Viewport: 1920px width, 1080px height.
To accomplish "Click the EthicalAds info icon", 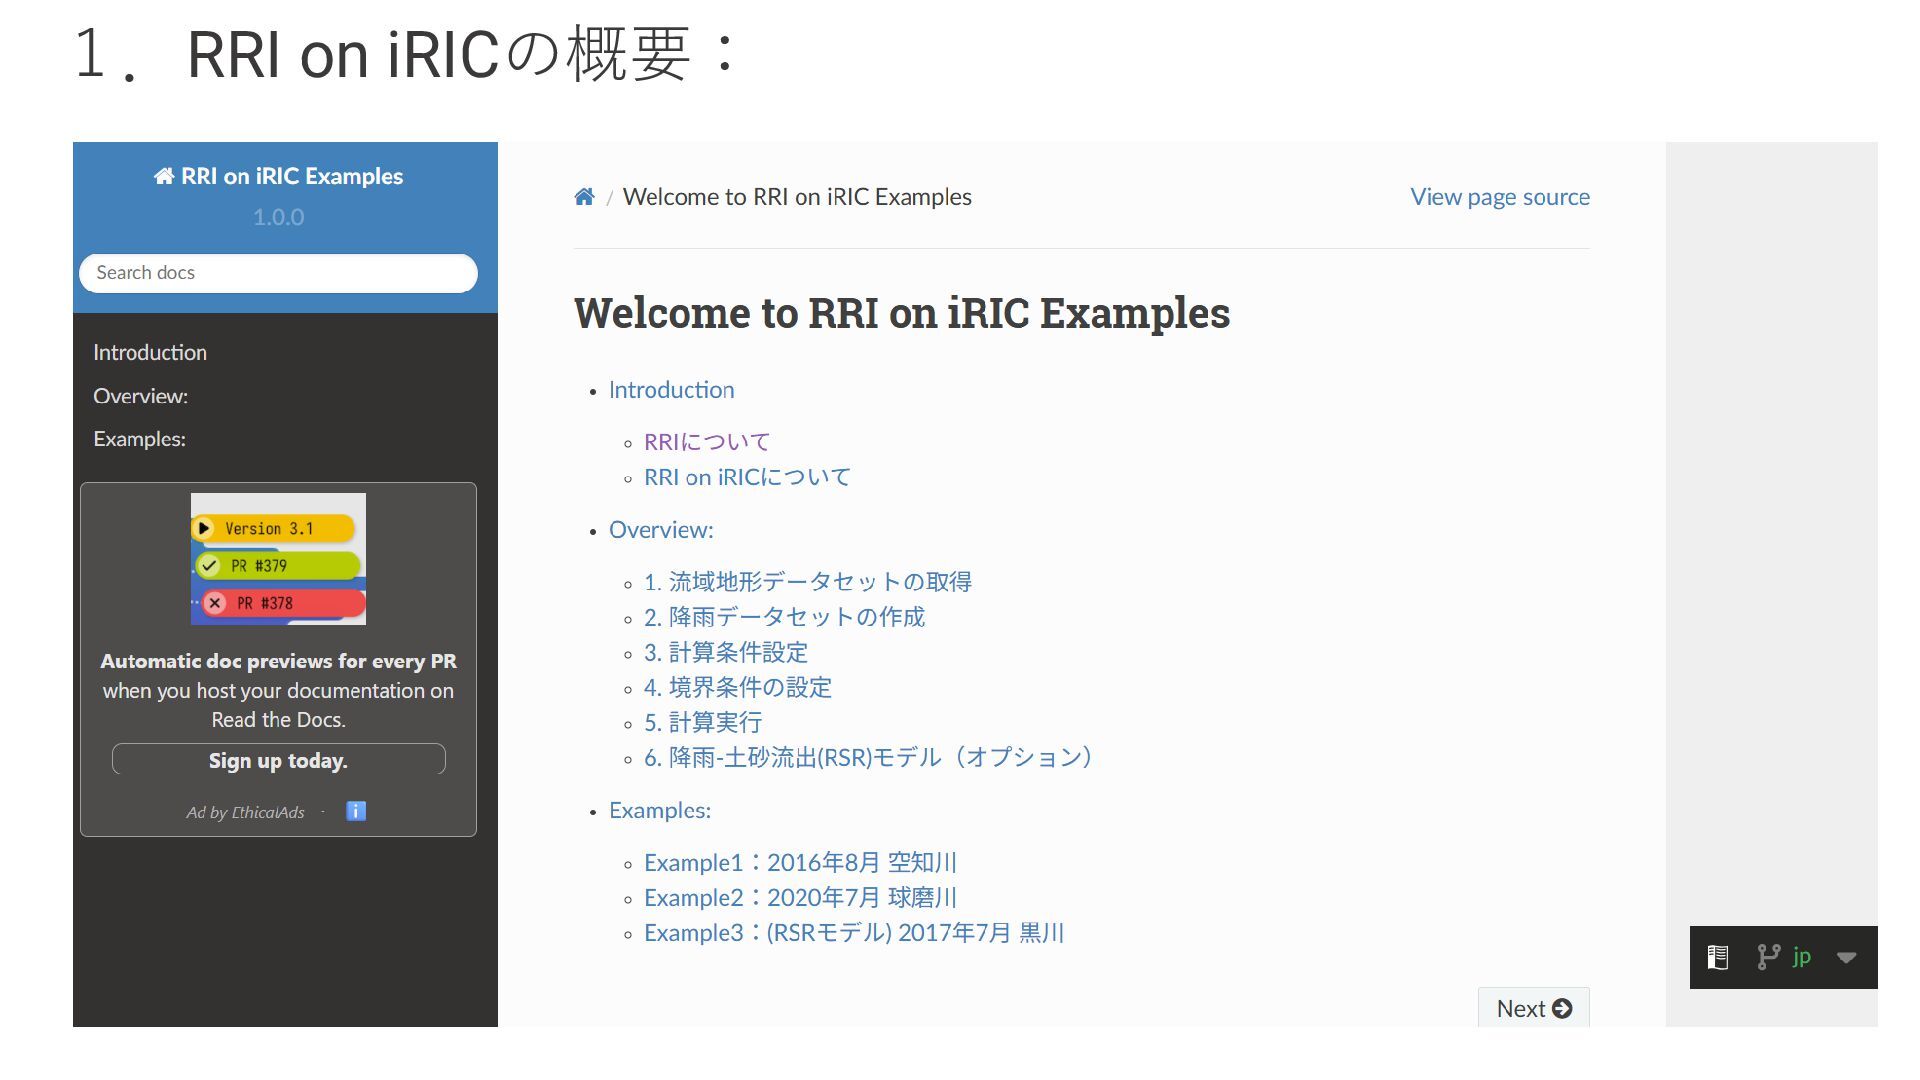I will click(356, 811).
